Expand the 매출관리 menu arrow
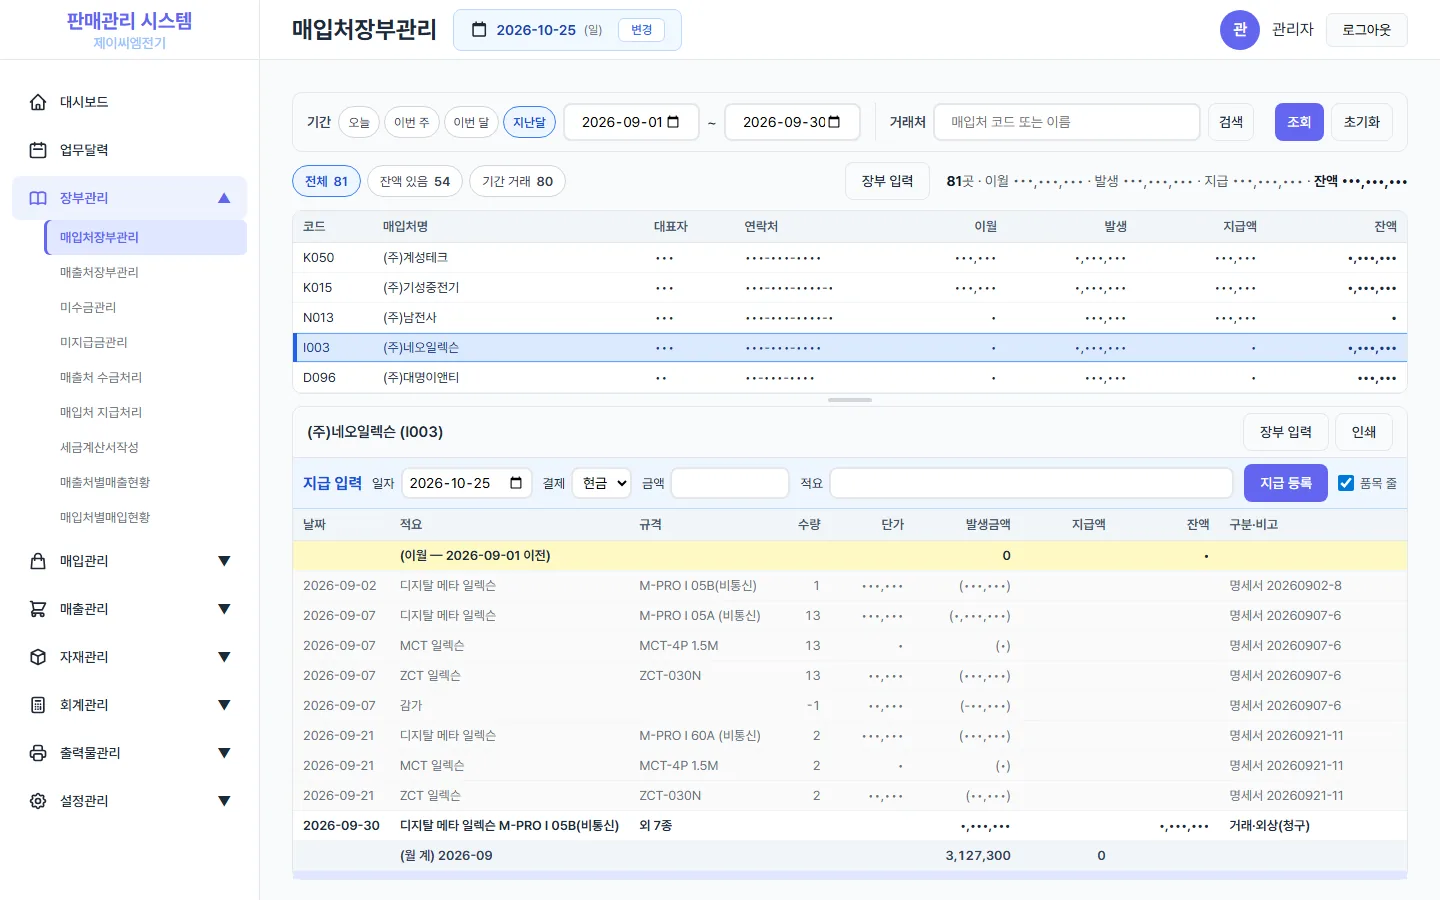The height and width of the screenshot is (900, 1440). coord(224,609)
